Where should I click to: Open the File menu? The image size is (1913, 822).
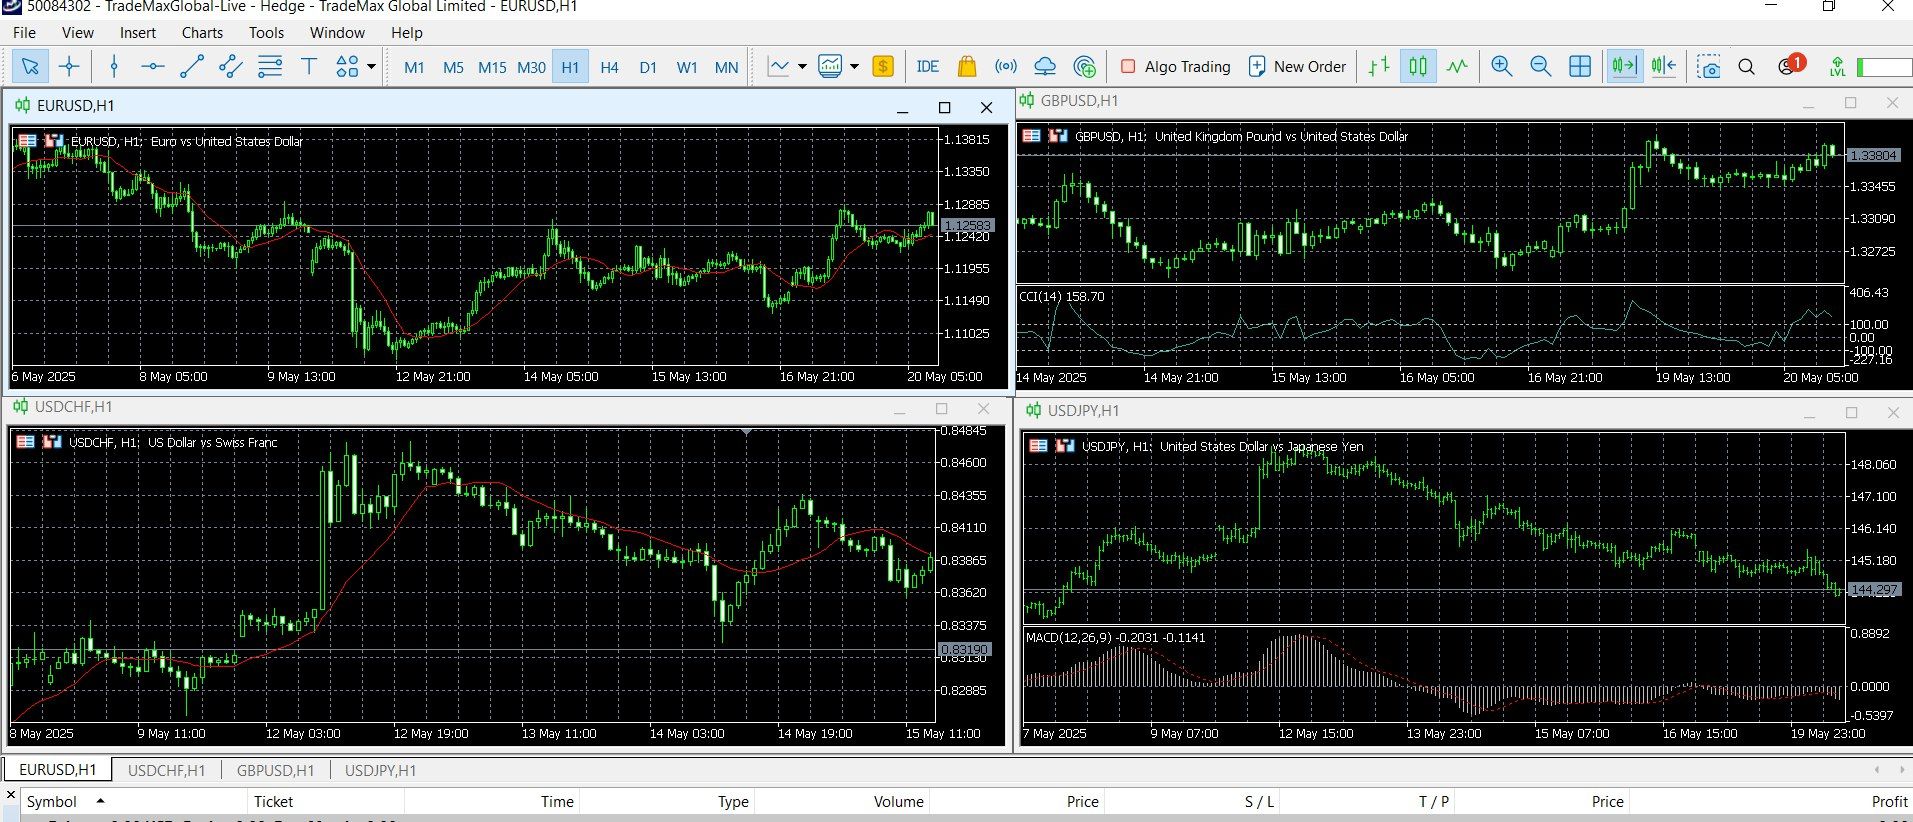click(x=24, y=32)
